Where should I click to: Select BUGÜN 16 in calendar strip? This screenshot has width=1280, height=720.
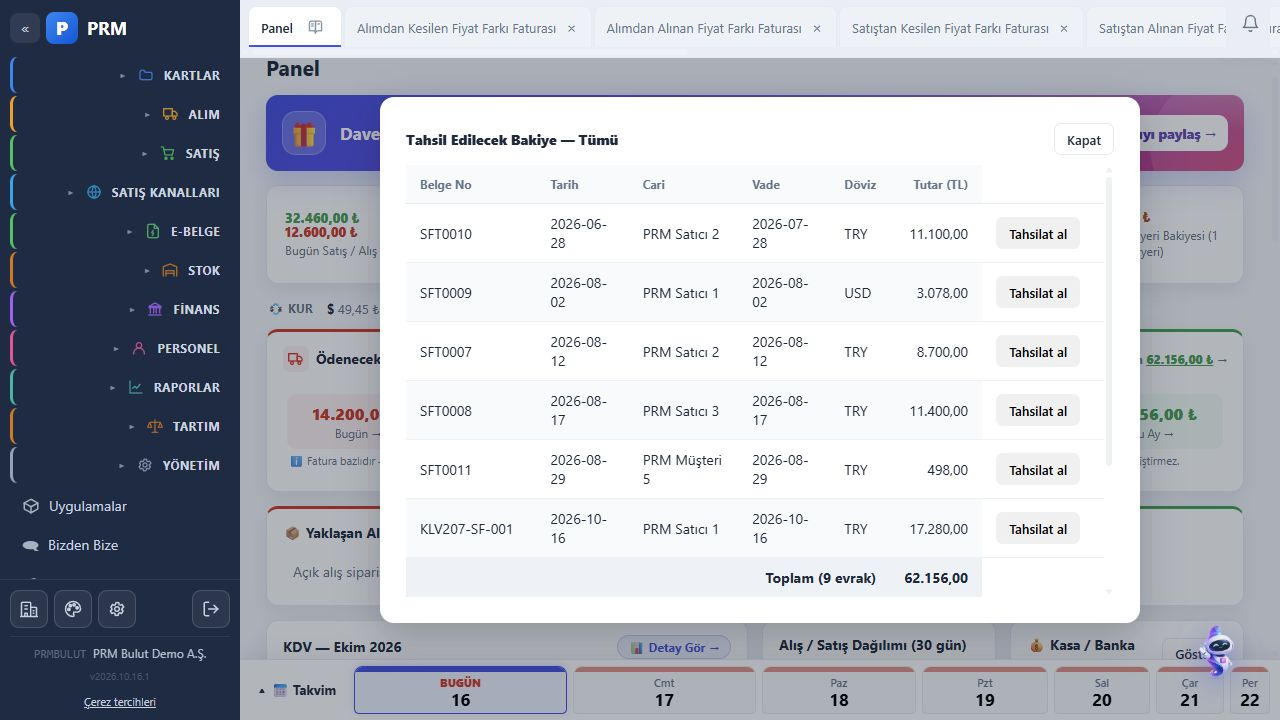pyautogui.click(x=460, y=691)
